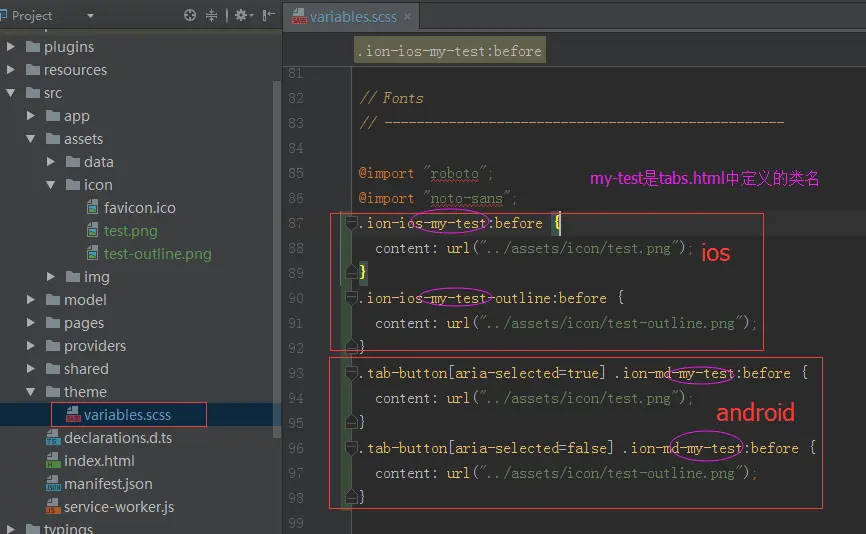Expand the resources folder
Screen dimensions: 866x534
[x=10, y=70]
